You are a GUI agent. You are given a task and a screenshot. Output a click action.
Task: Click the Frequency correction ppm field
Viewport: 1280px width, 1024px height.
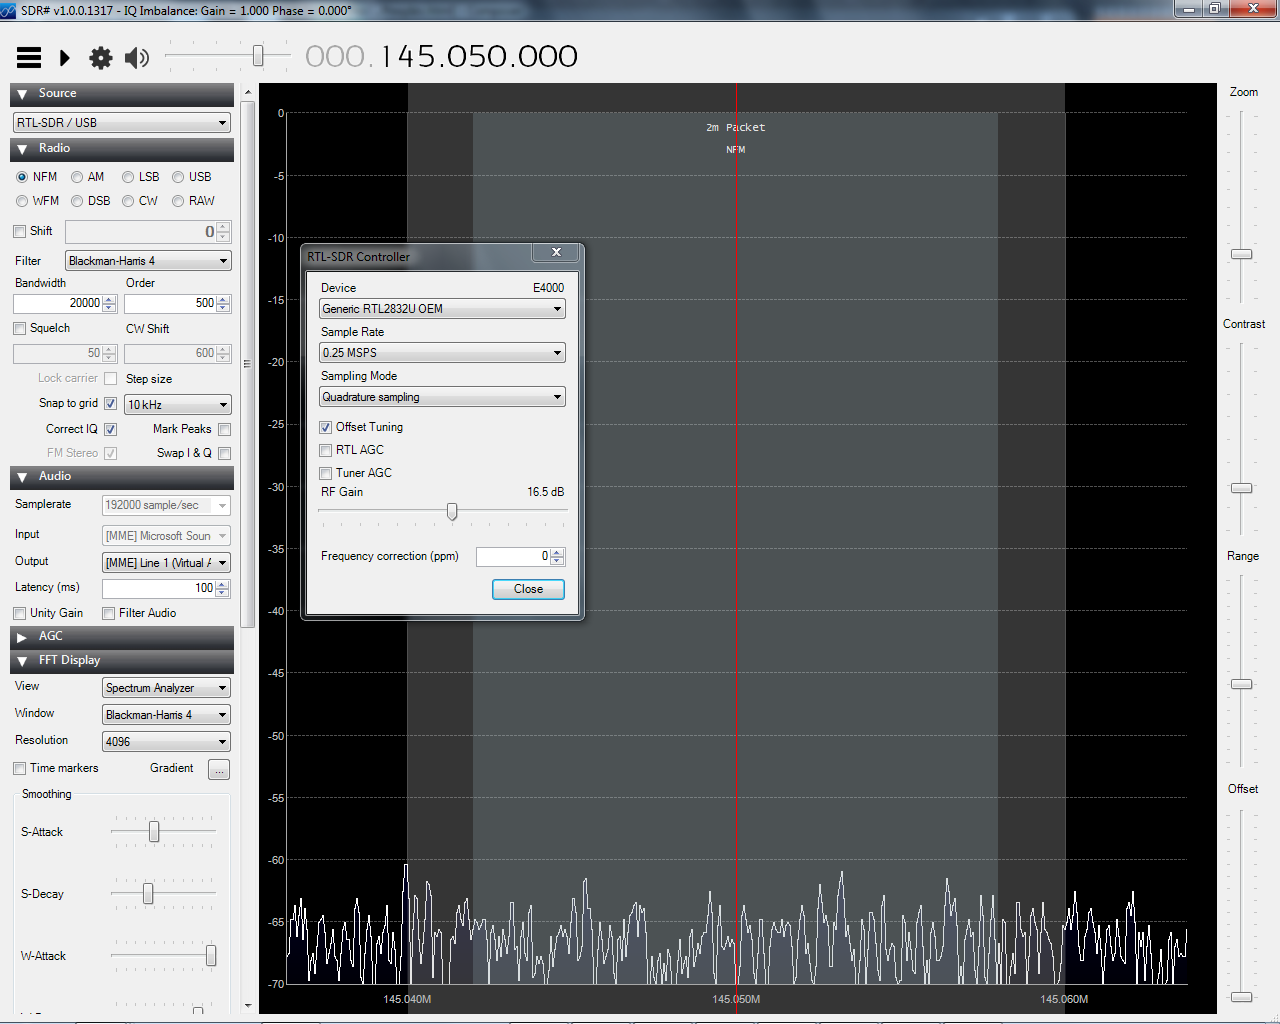pos(521,557)
